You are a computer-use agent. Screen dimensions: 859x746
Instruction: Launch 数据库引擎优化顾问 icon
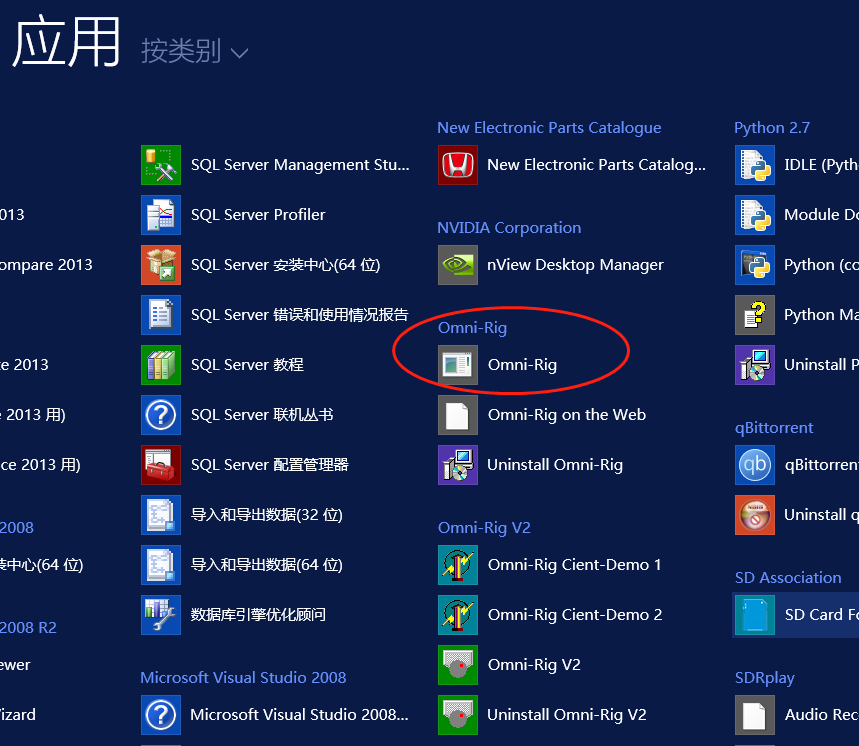(x=161, y=615)
